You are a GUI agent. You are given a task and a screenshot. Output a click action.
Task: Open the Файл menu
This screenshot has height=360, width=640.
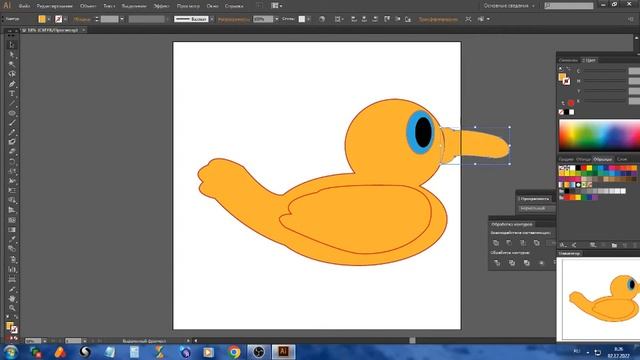(24, 6)
